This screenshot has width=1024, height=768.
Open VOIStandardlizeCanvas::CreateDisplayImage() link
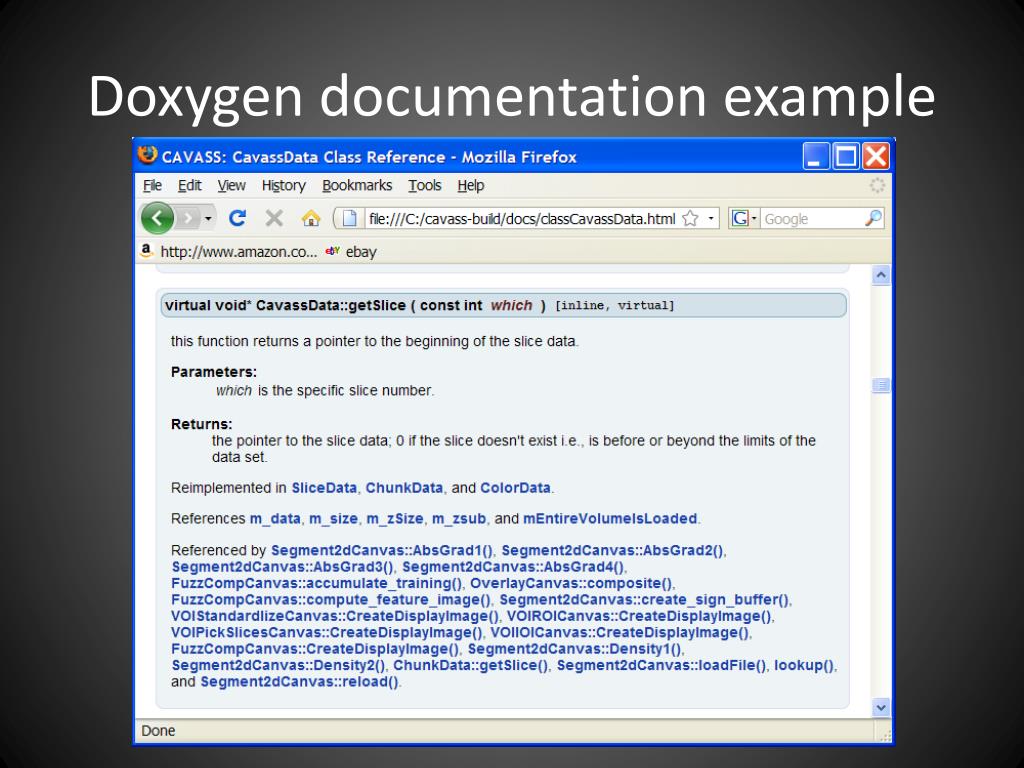pyautogui.click(x=335, y=616)
